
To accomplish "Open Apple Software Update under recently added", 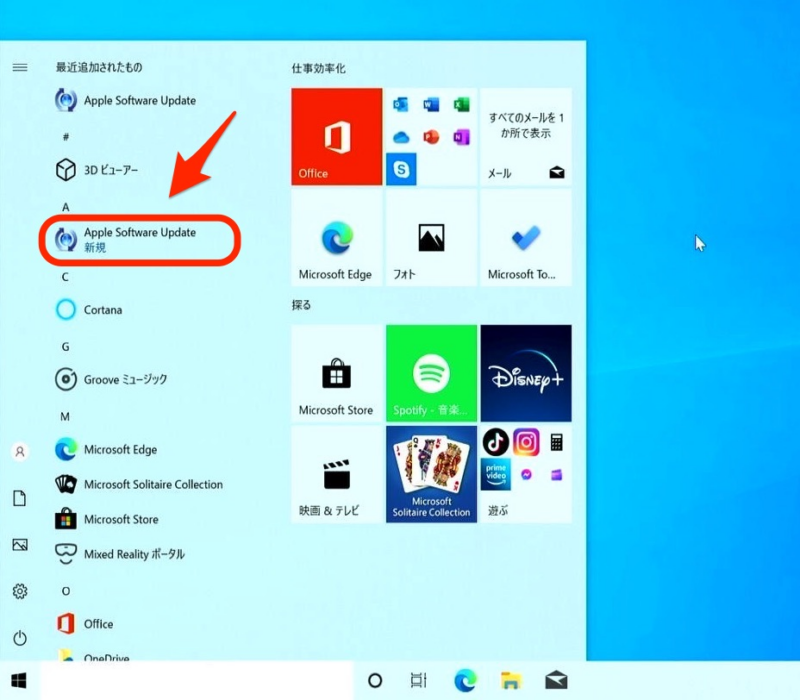I will pos(126,100).
